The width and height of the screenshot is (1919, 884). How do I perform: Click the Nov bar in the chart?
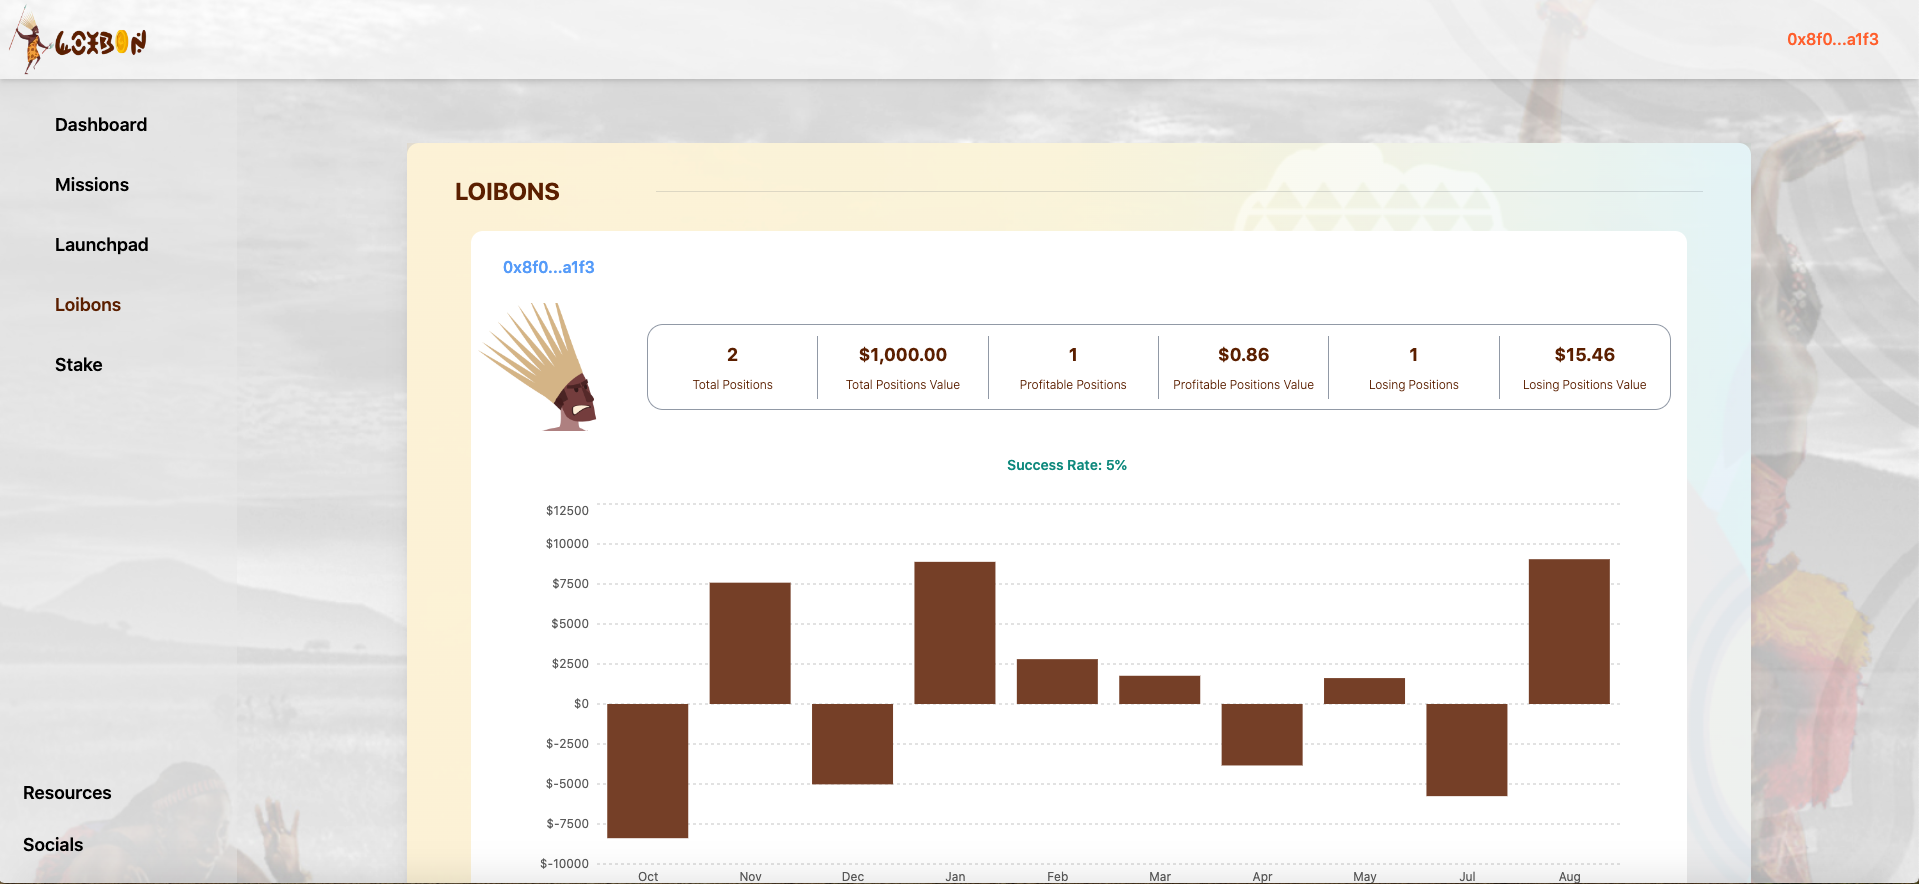750,643
